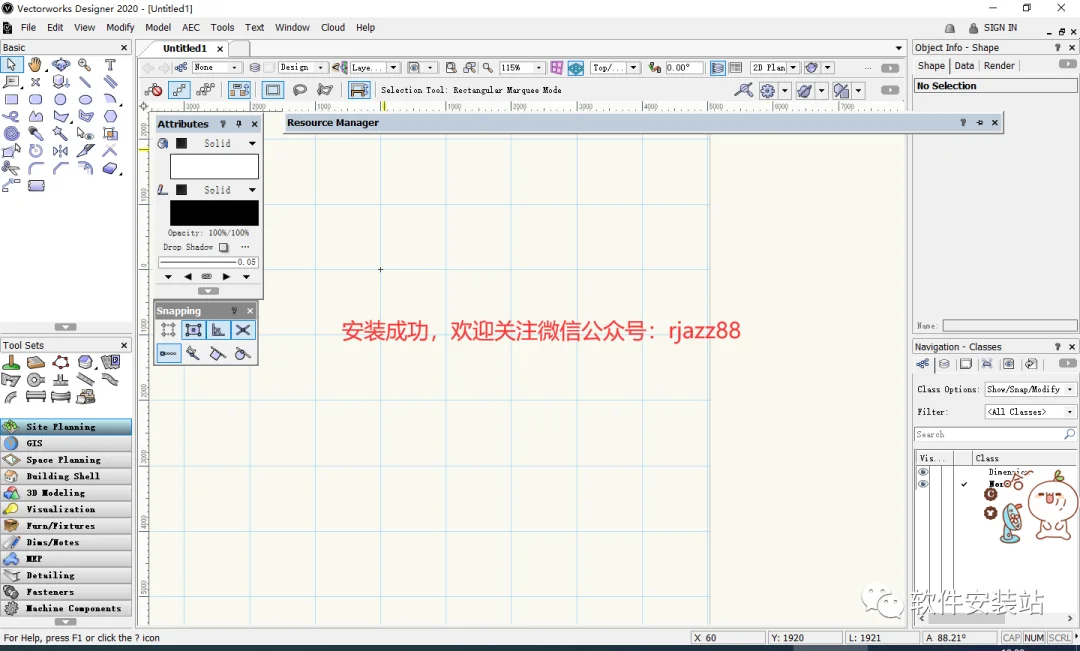
Task: Switch to Data tab in Object Info
Action: [x=964, y=65]
